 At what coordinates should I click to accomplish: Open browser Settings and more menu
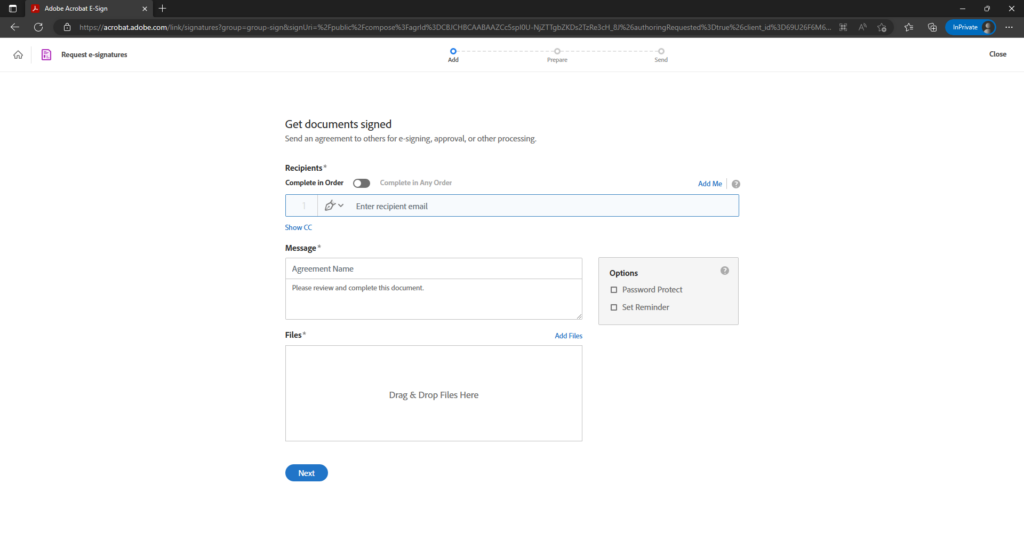coord(1007,27)
